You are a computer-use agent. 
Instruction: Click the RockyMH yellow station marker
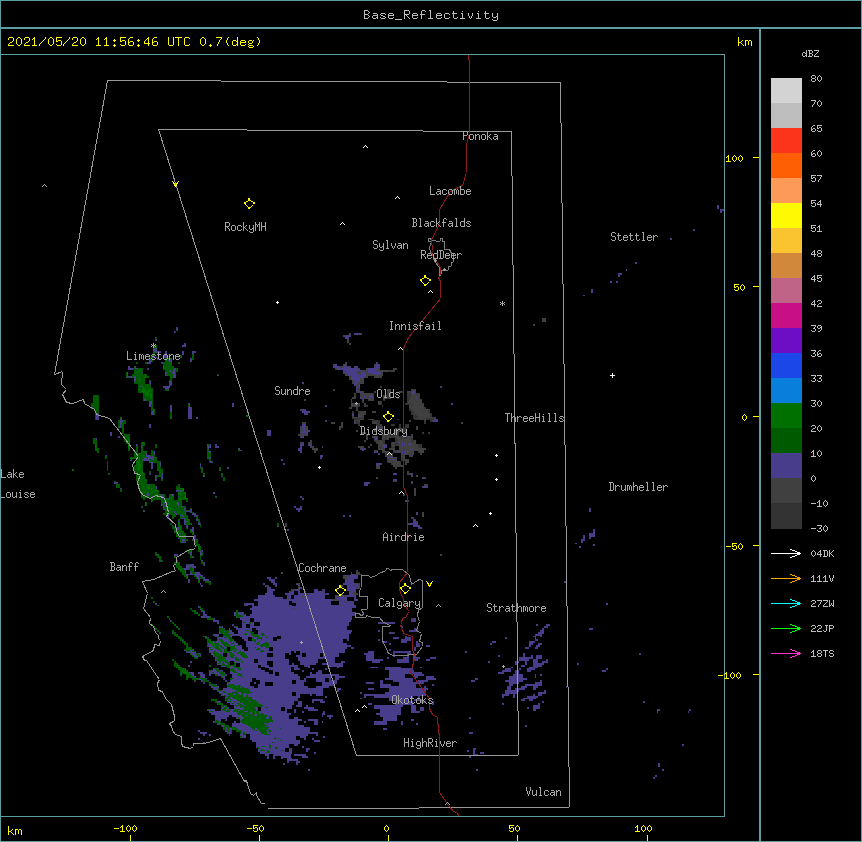tap(249, 204)
